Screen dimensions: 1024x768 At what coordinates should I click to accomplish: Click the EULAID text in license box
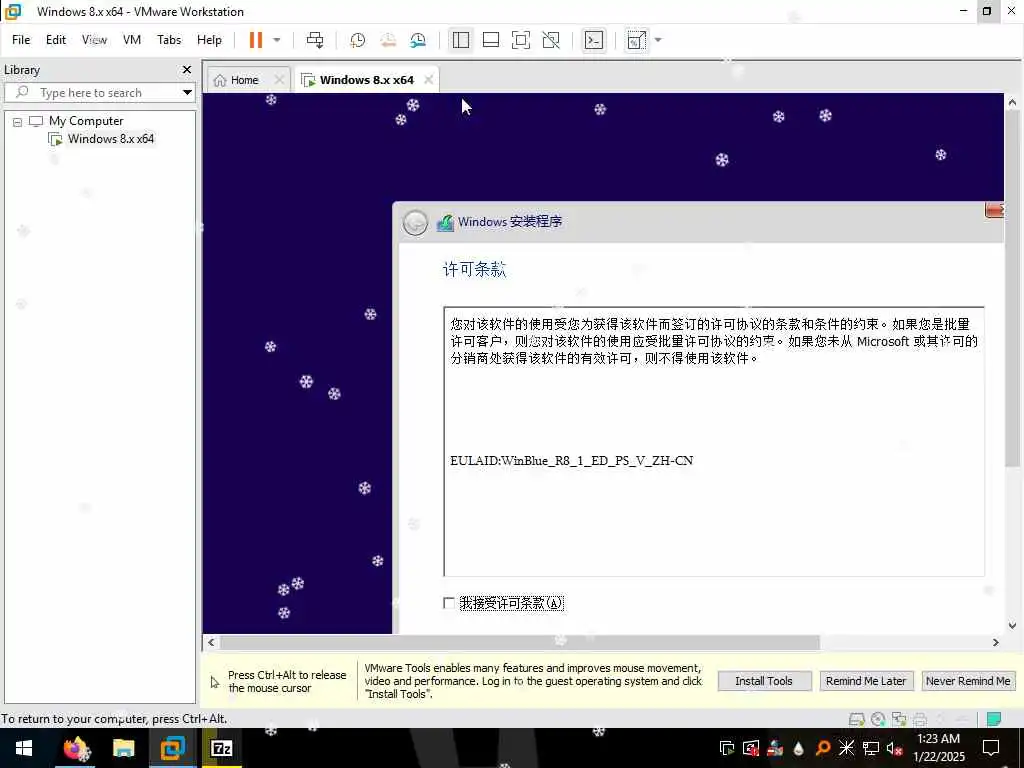click(571, 460)
